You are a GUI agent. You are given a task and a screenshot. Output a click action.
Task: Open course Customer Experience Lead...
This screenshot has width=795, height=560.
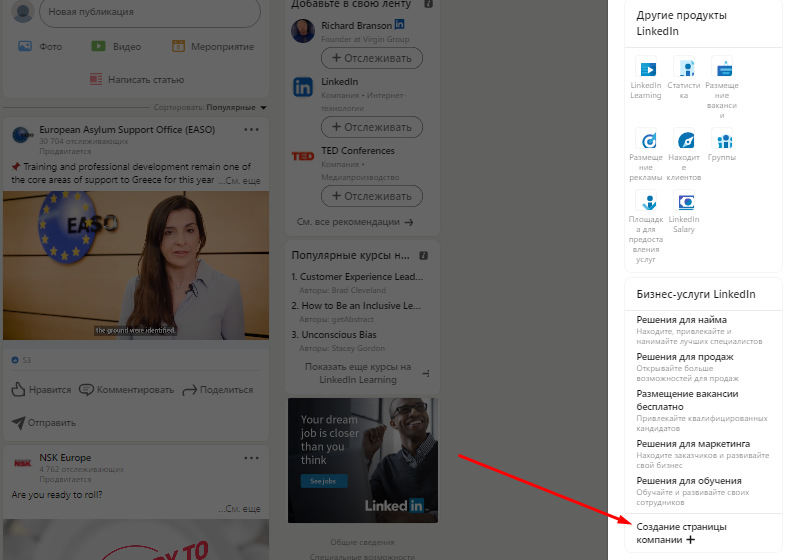357,277
